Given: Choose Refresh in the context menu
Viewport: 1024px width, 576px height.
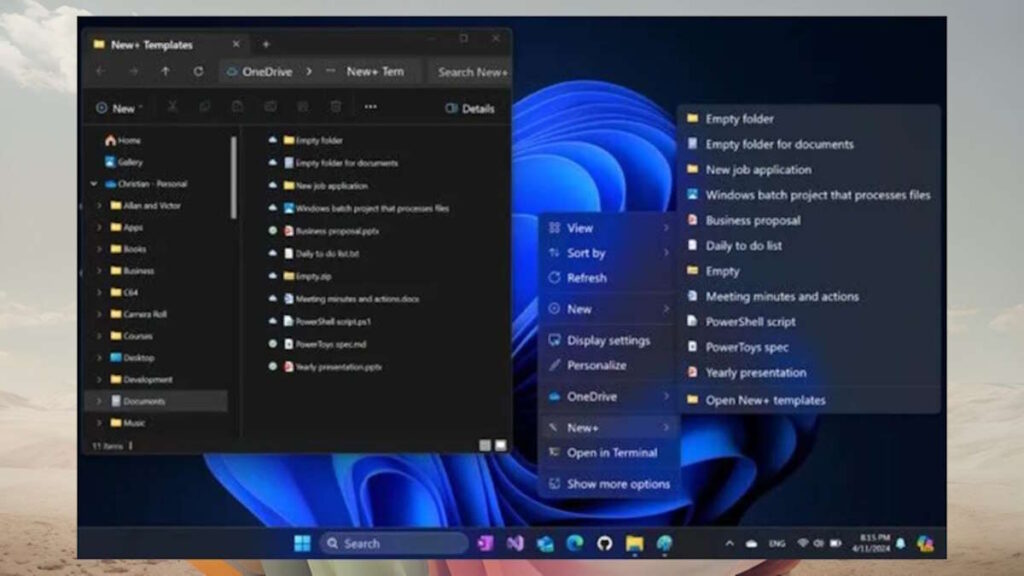Looking at the screenshot, I should point(609,278).
